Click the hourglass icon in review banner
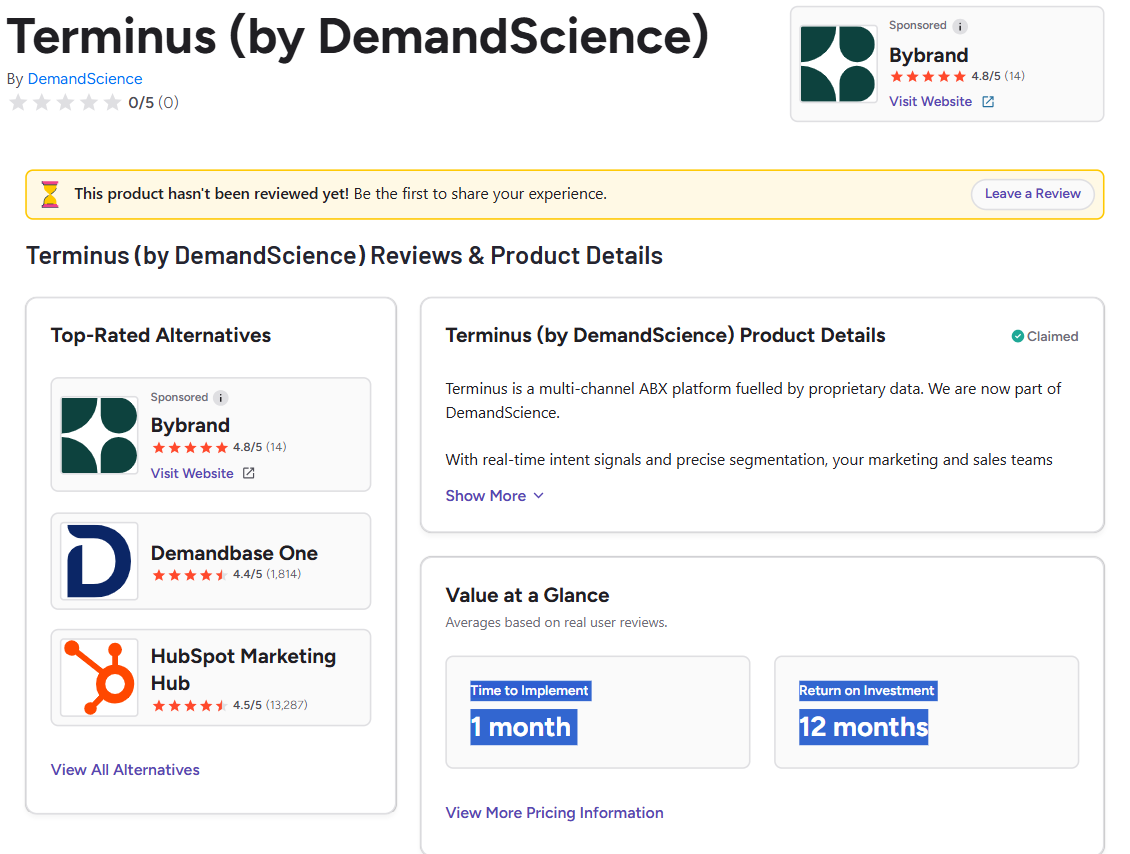The height and width of the screenshot is (854, 1130). (50, 194)
